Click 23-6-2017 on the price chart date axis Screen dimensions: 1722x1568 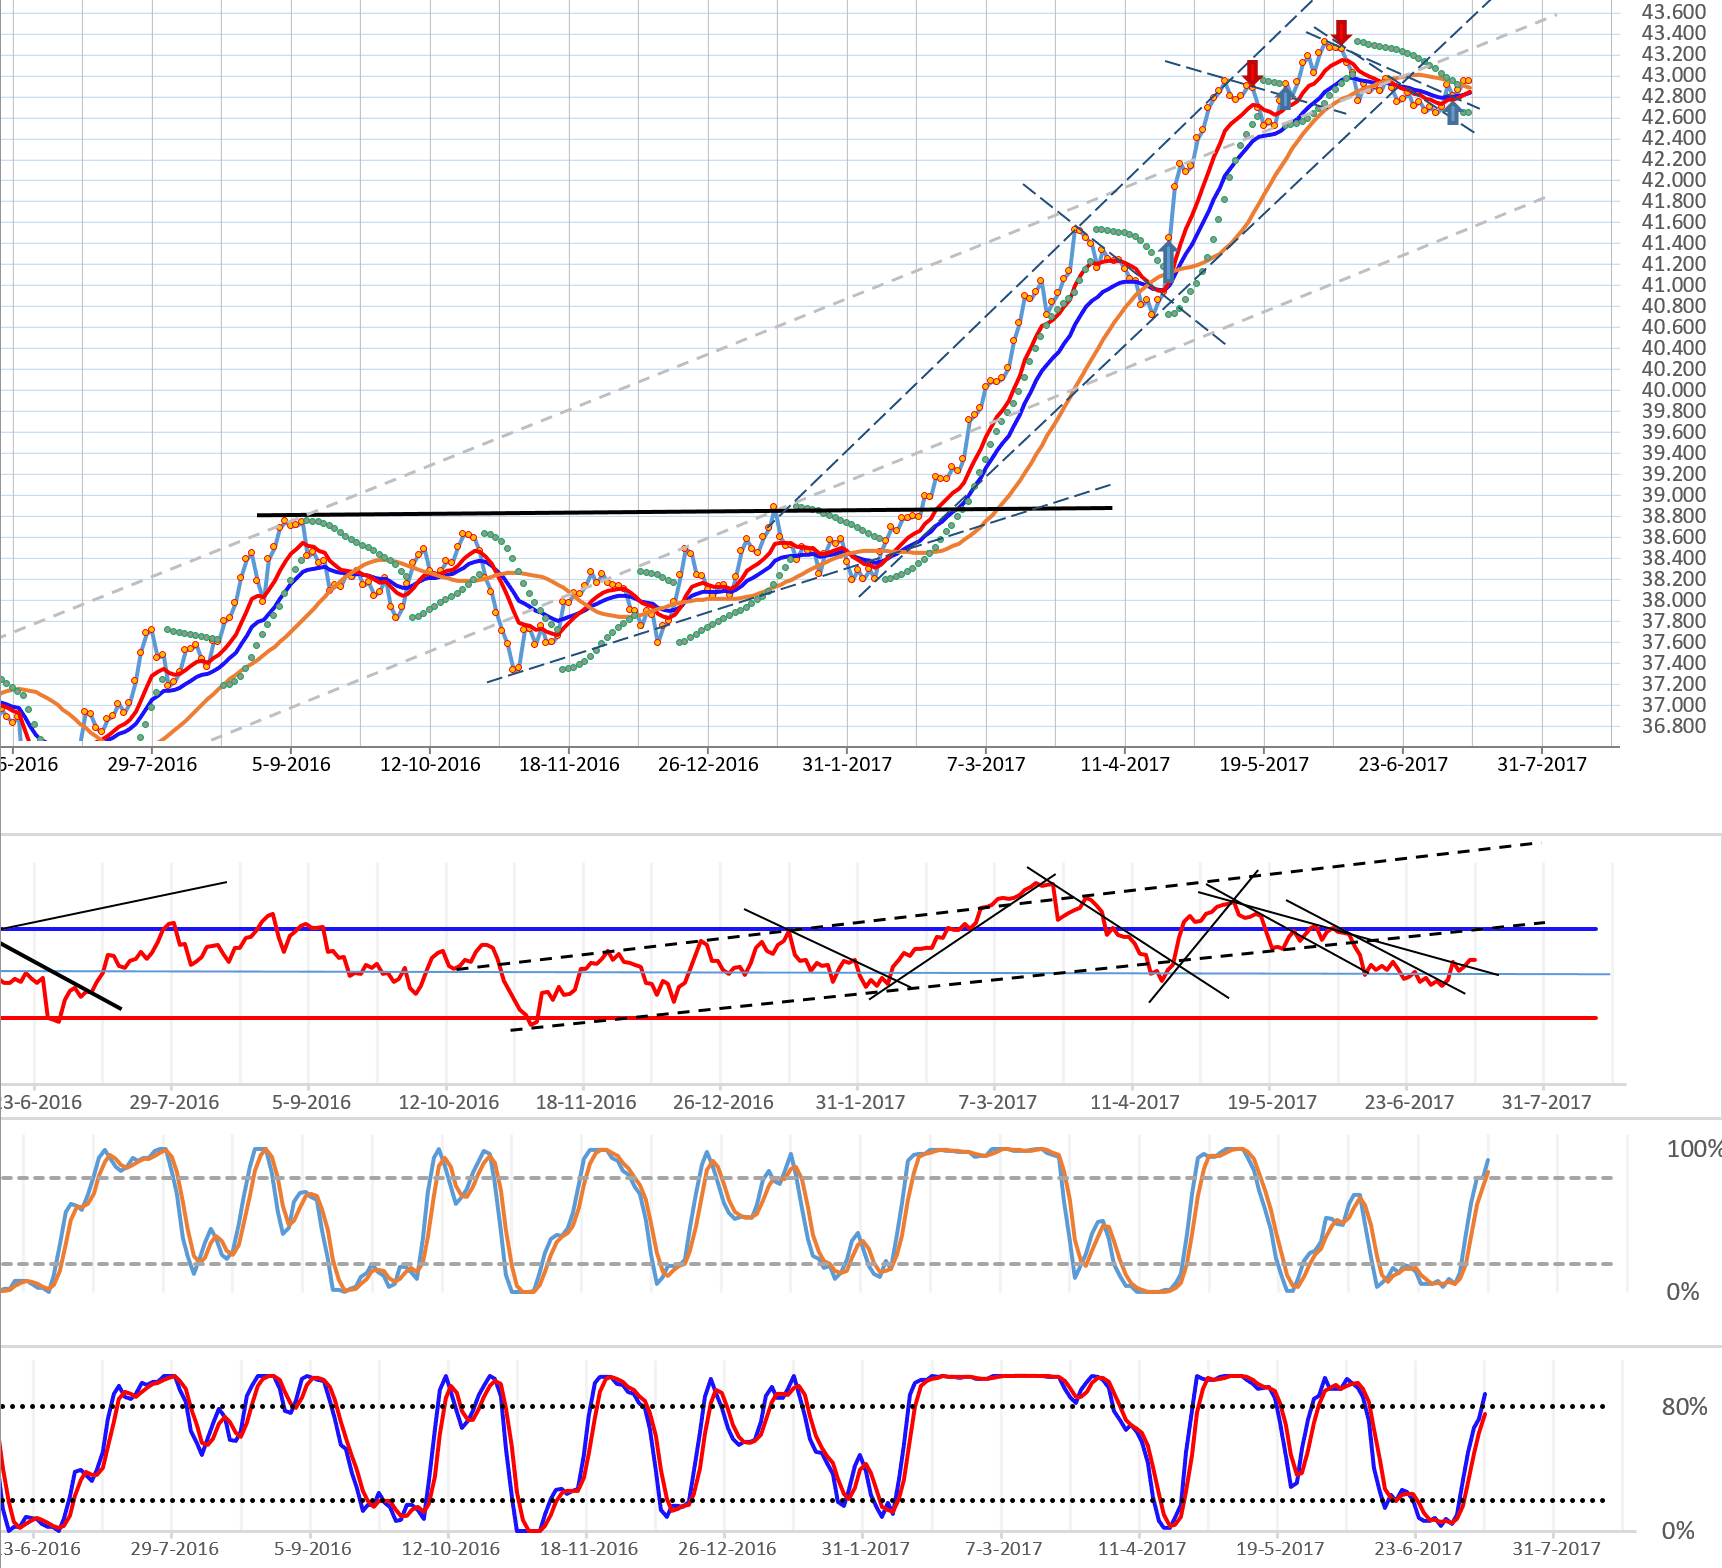1403,764
